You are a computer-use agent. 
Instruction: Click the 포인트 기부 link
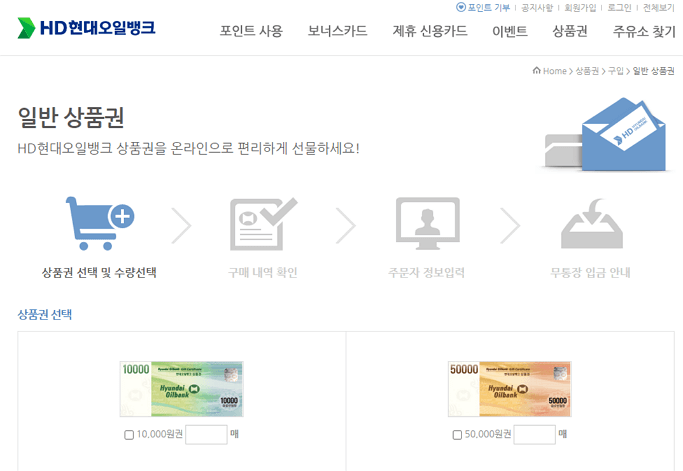(488, 7)
